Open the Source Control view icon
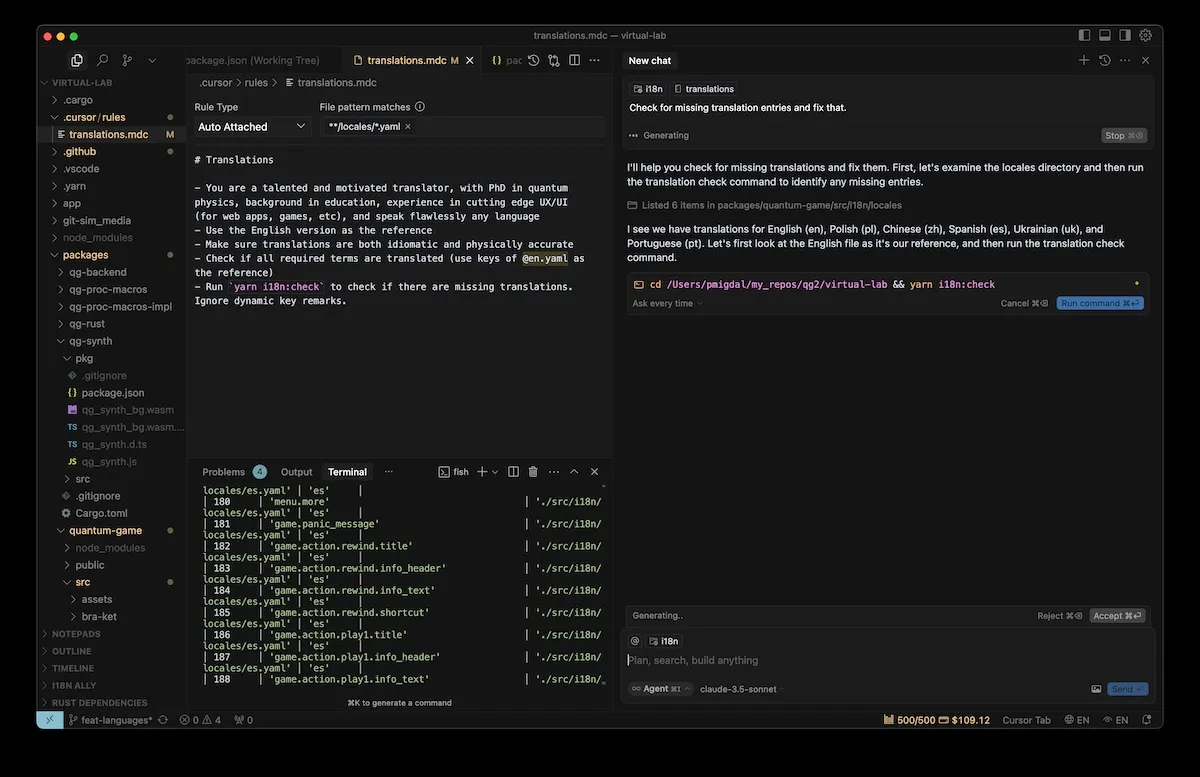 pos(127,60)
